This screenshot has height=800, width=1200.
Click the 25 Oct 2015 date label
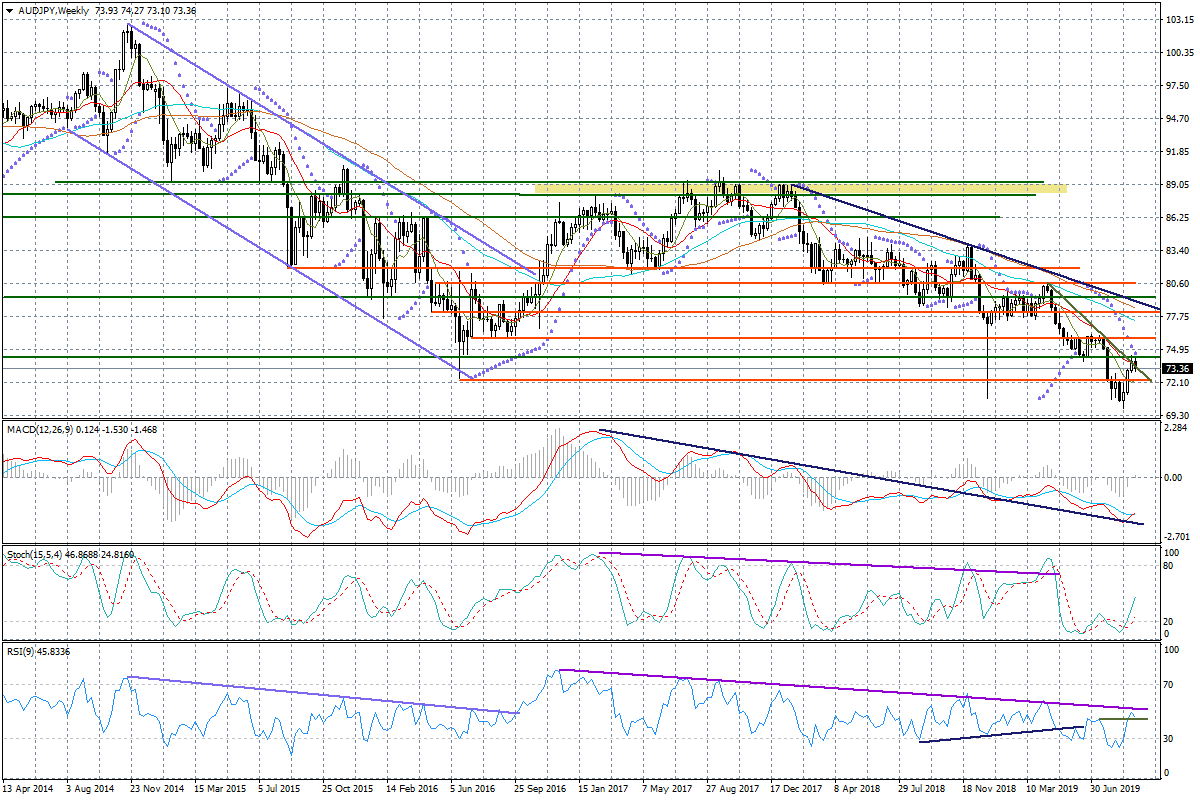pyautogui.click(x=348, y=788)
